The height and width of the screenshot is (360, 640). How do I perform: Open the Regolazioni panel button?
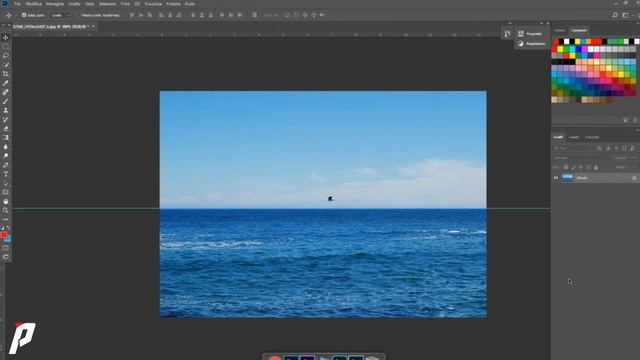point(531,44)
